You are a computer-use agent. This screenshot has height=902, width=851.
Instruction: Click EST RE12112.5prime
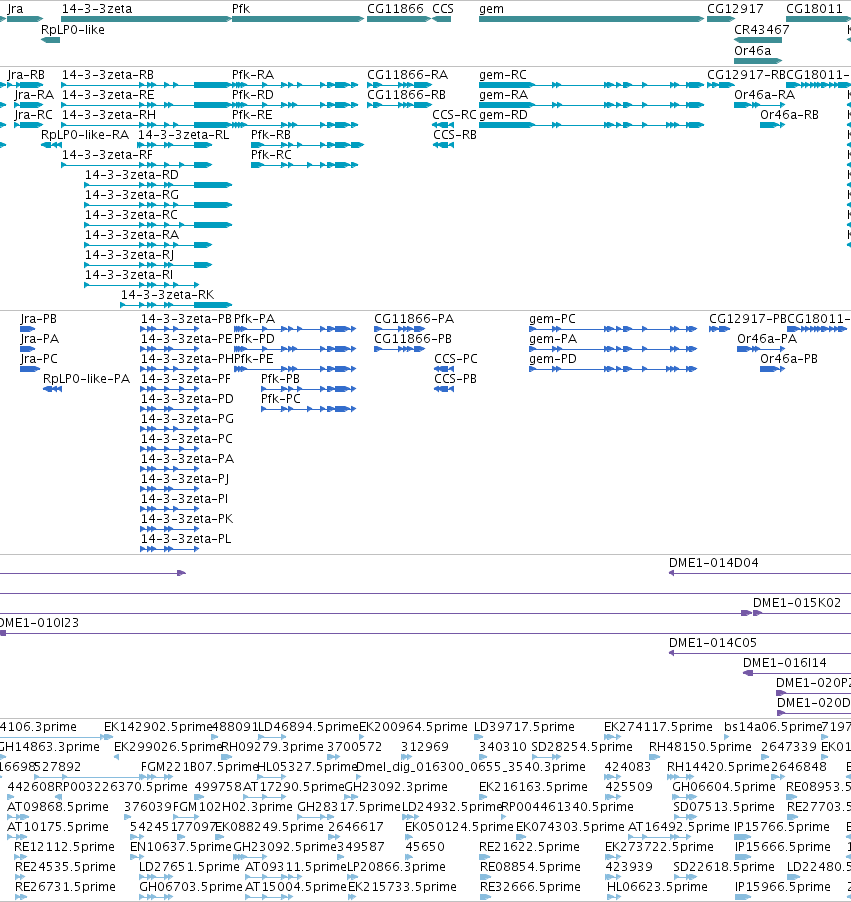(x=64, y=847)
